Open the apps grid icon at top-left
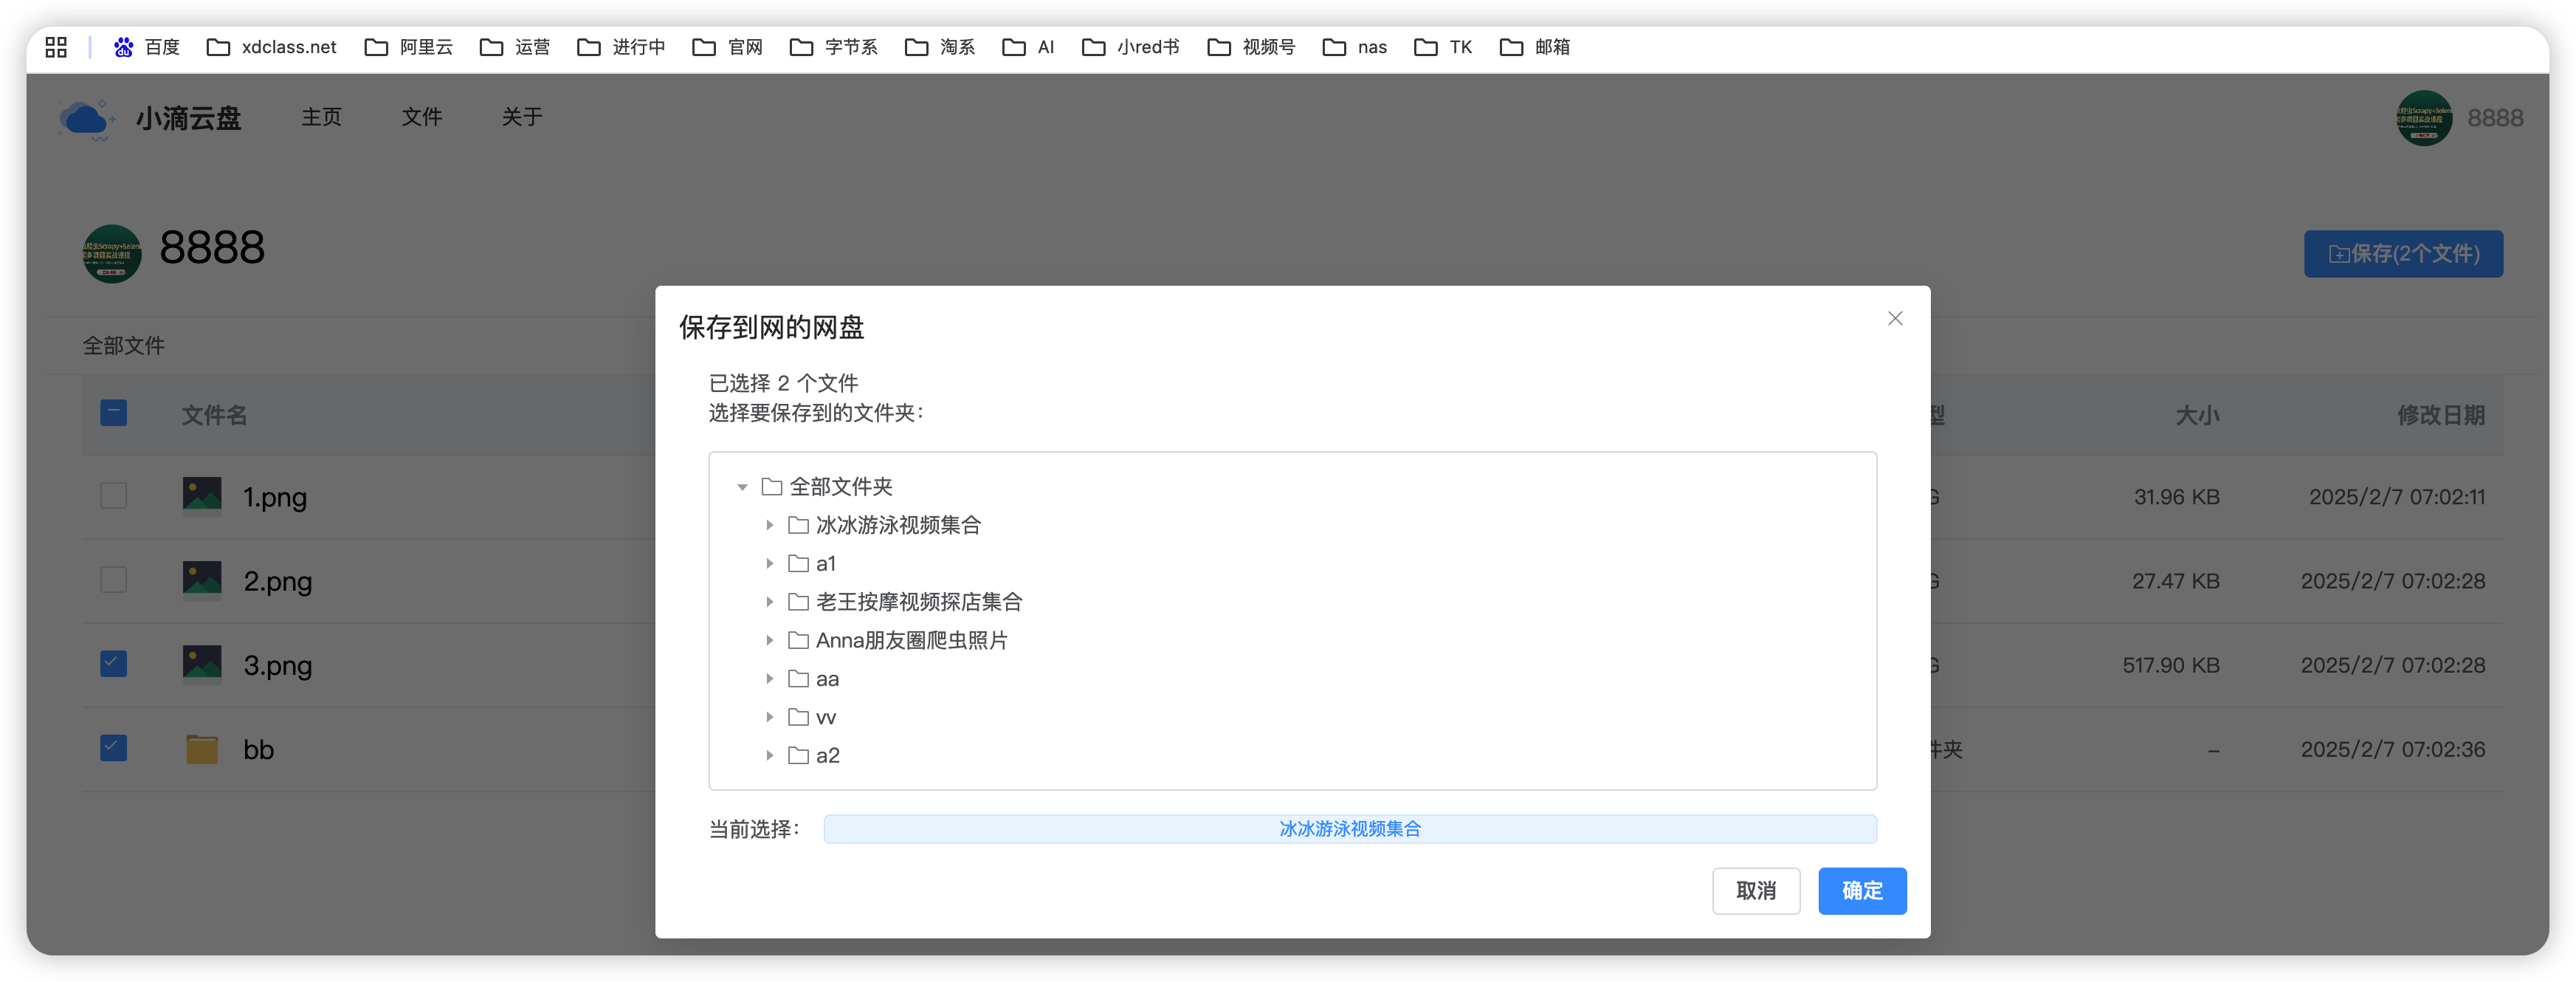The width and height of the screenshot is (2576, 982). (x=56, y=46)
